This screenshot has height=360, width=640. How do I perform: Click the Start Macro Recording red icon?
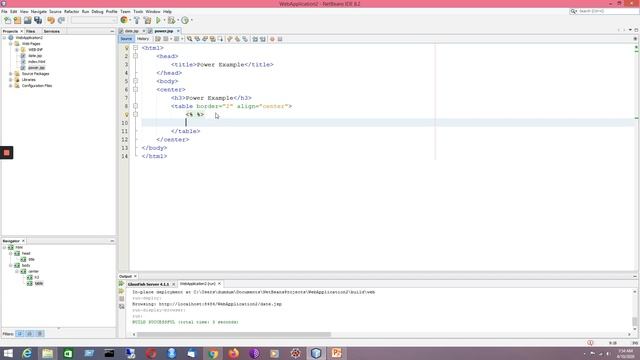tap(272, 39)
